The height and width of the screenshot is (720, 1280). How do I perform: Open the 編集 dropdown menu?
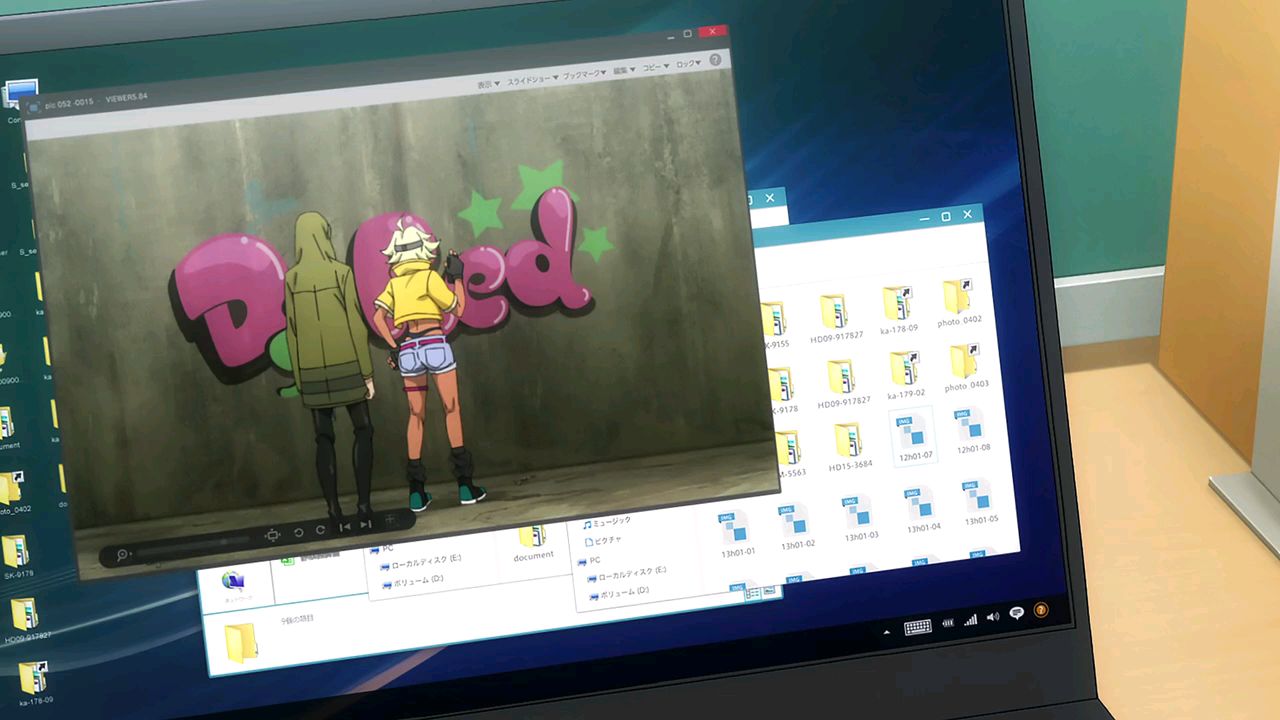point(624,70)
